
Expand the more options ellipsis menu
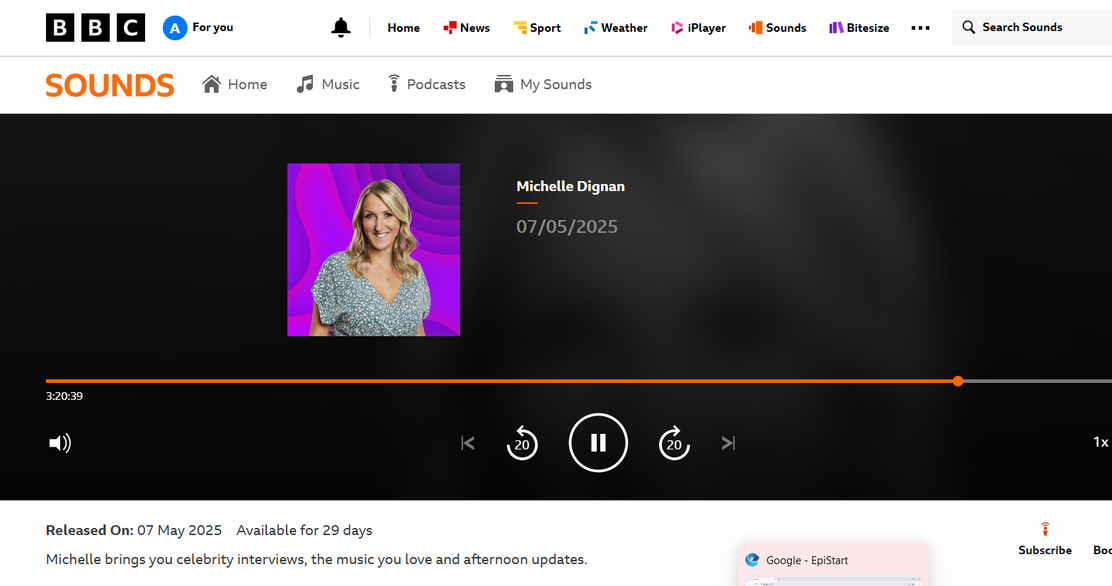pos(921,28)
